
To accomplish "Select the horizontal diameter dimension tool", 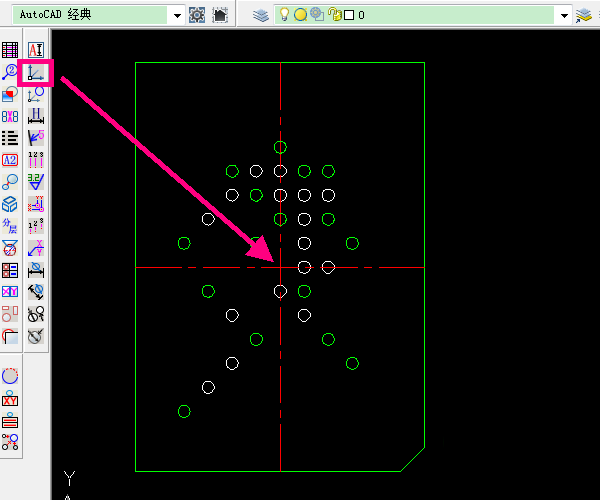I will coord(36,270).
